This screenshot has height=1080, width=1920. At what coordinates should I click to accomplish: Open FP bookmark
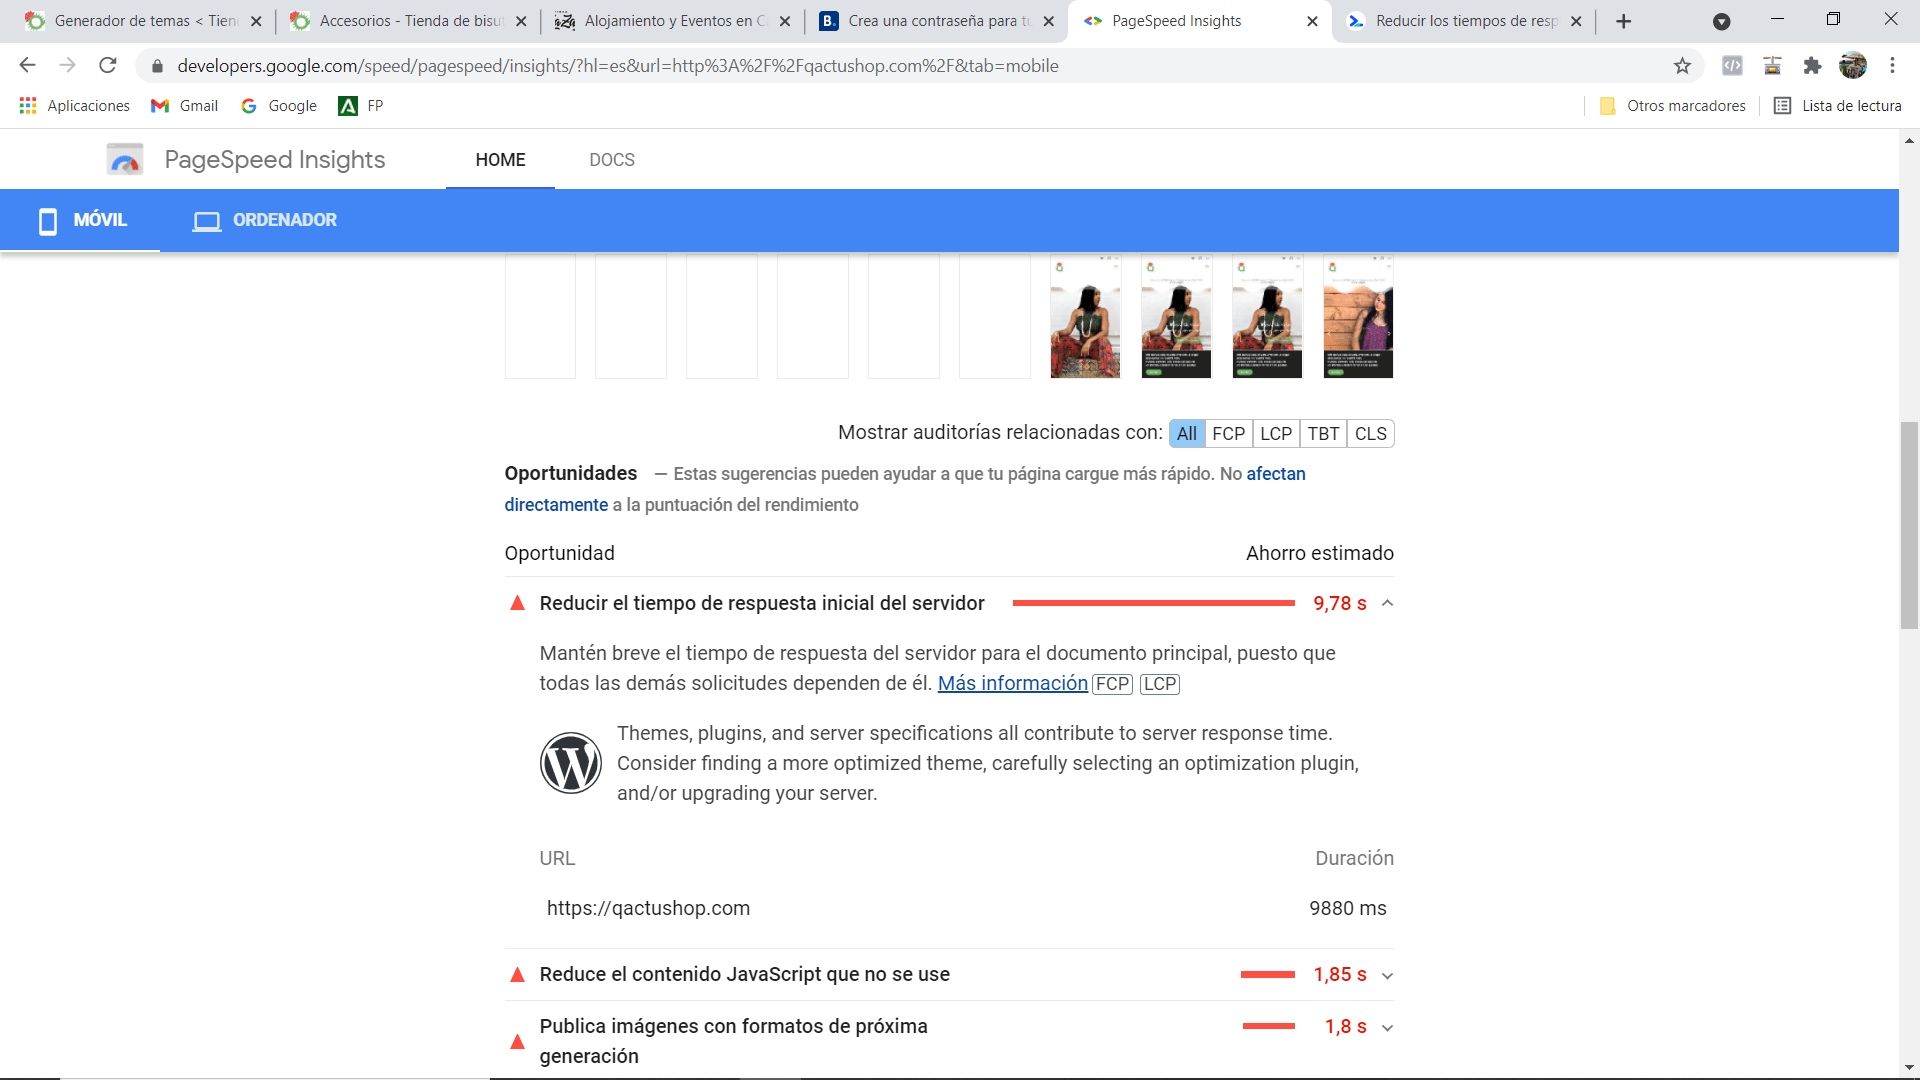(x=361, y=106)
